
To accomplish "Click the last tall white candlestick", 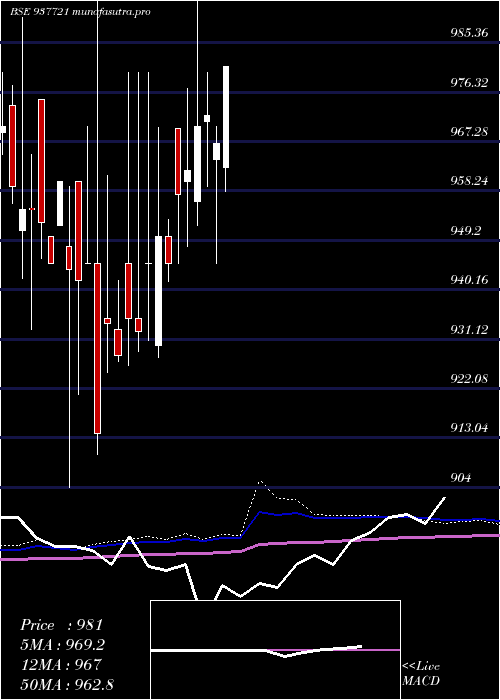I will tap(226, 117).
